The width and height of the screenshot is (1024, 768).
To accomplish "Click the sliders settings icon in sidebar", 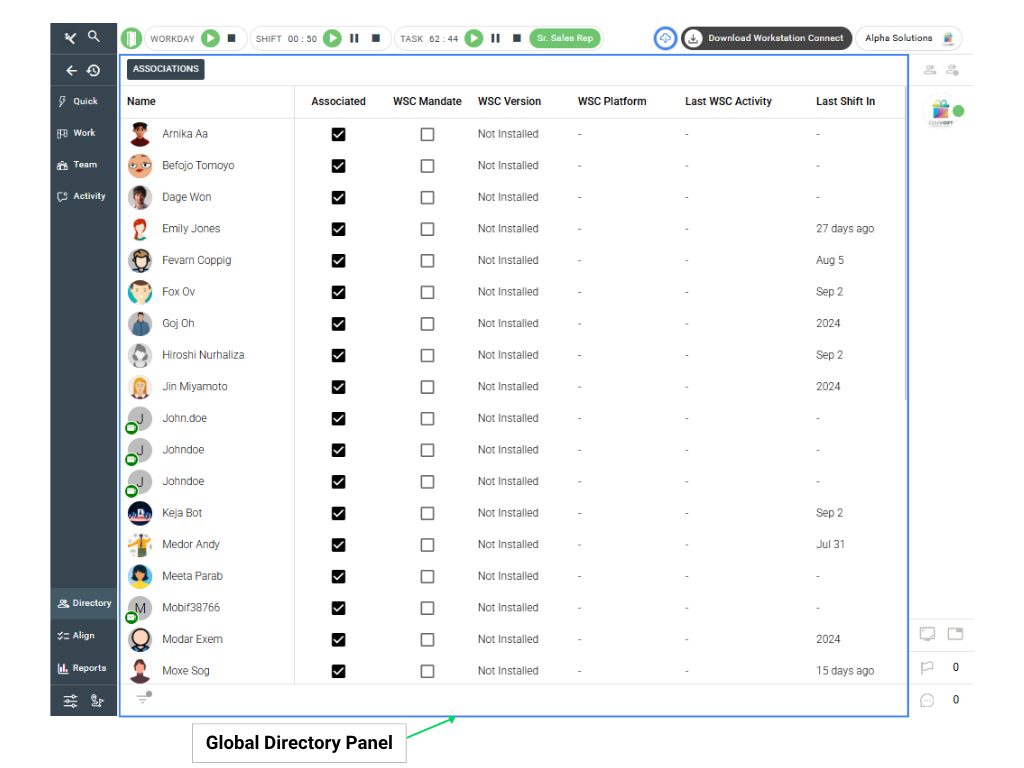I will [70, 701].
